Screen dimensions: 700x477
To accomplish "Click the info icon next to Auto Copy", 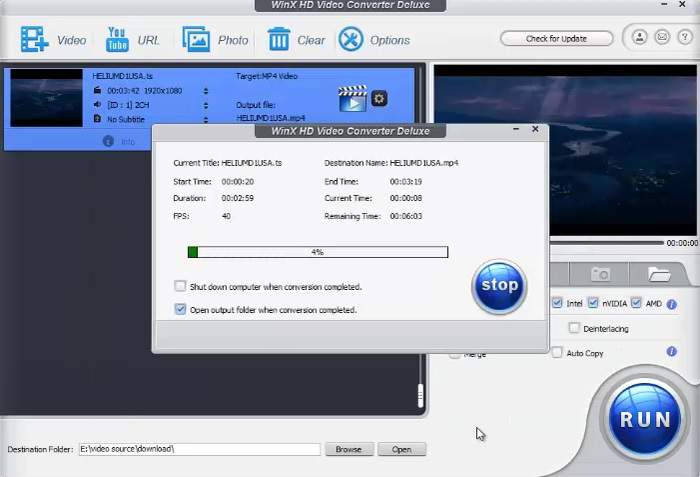I will (671, 351).
